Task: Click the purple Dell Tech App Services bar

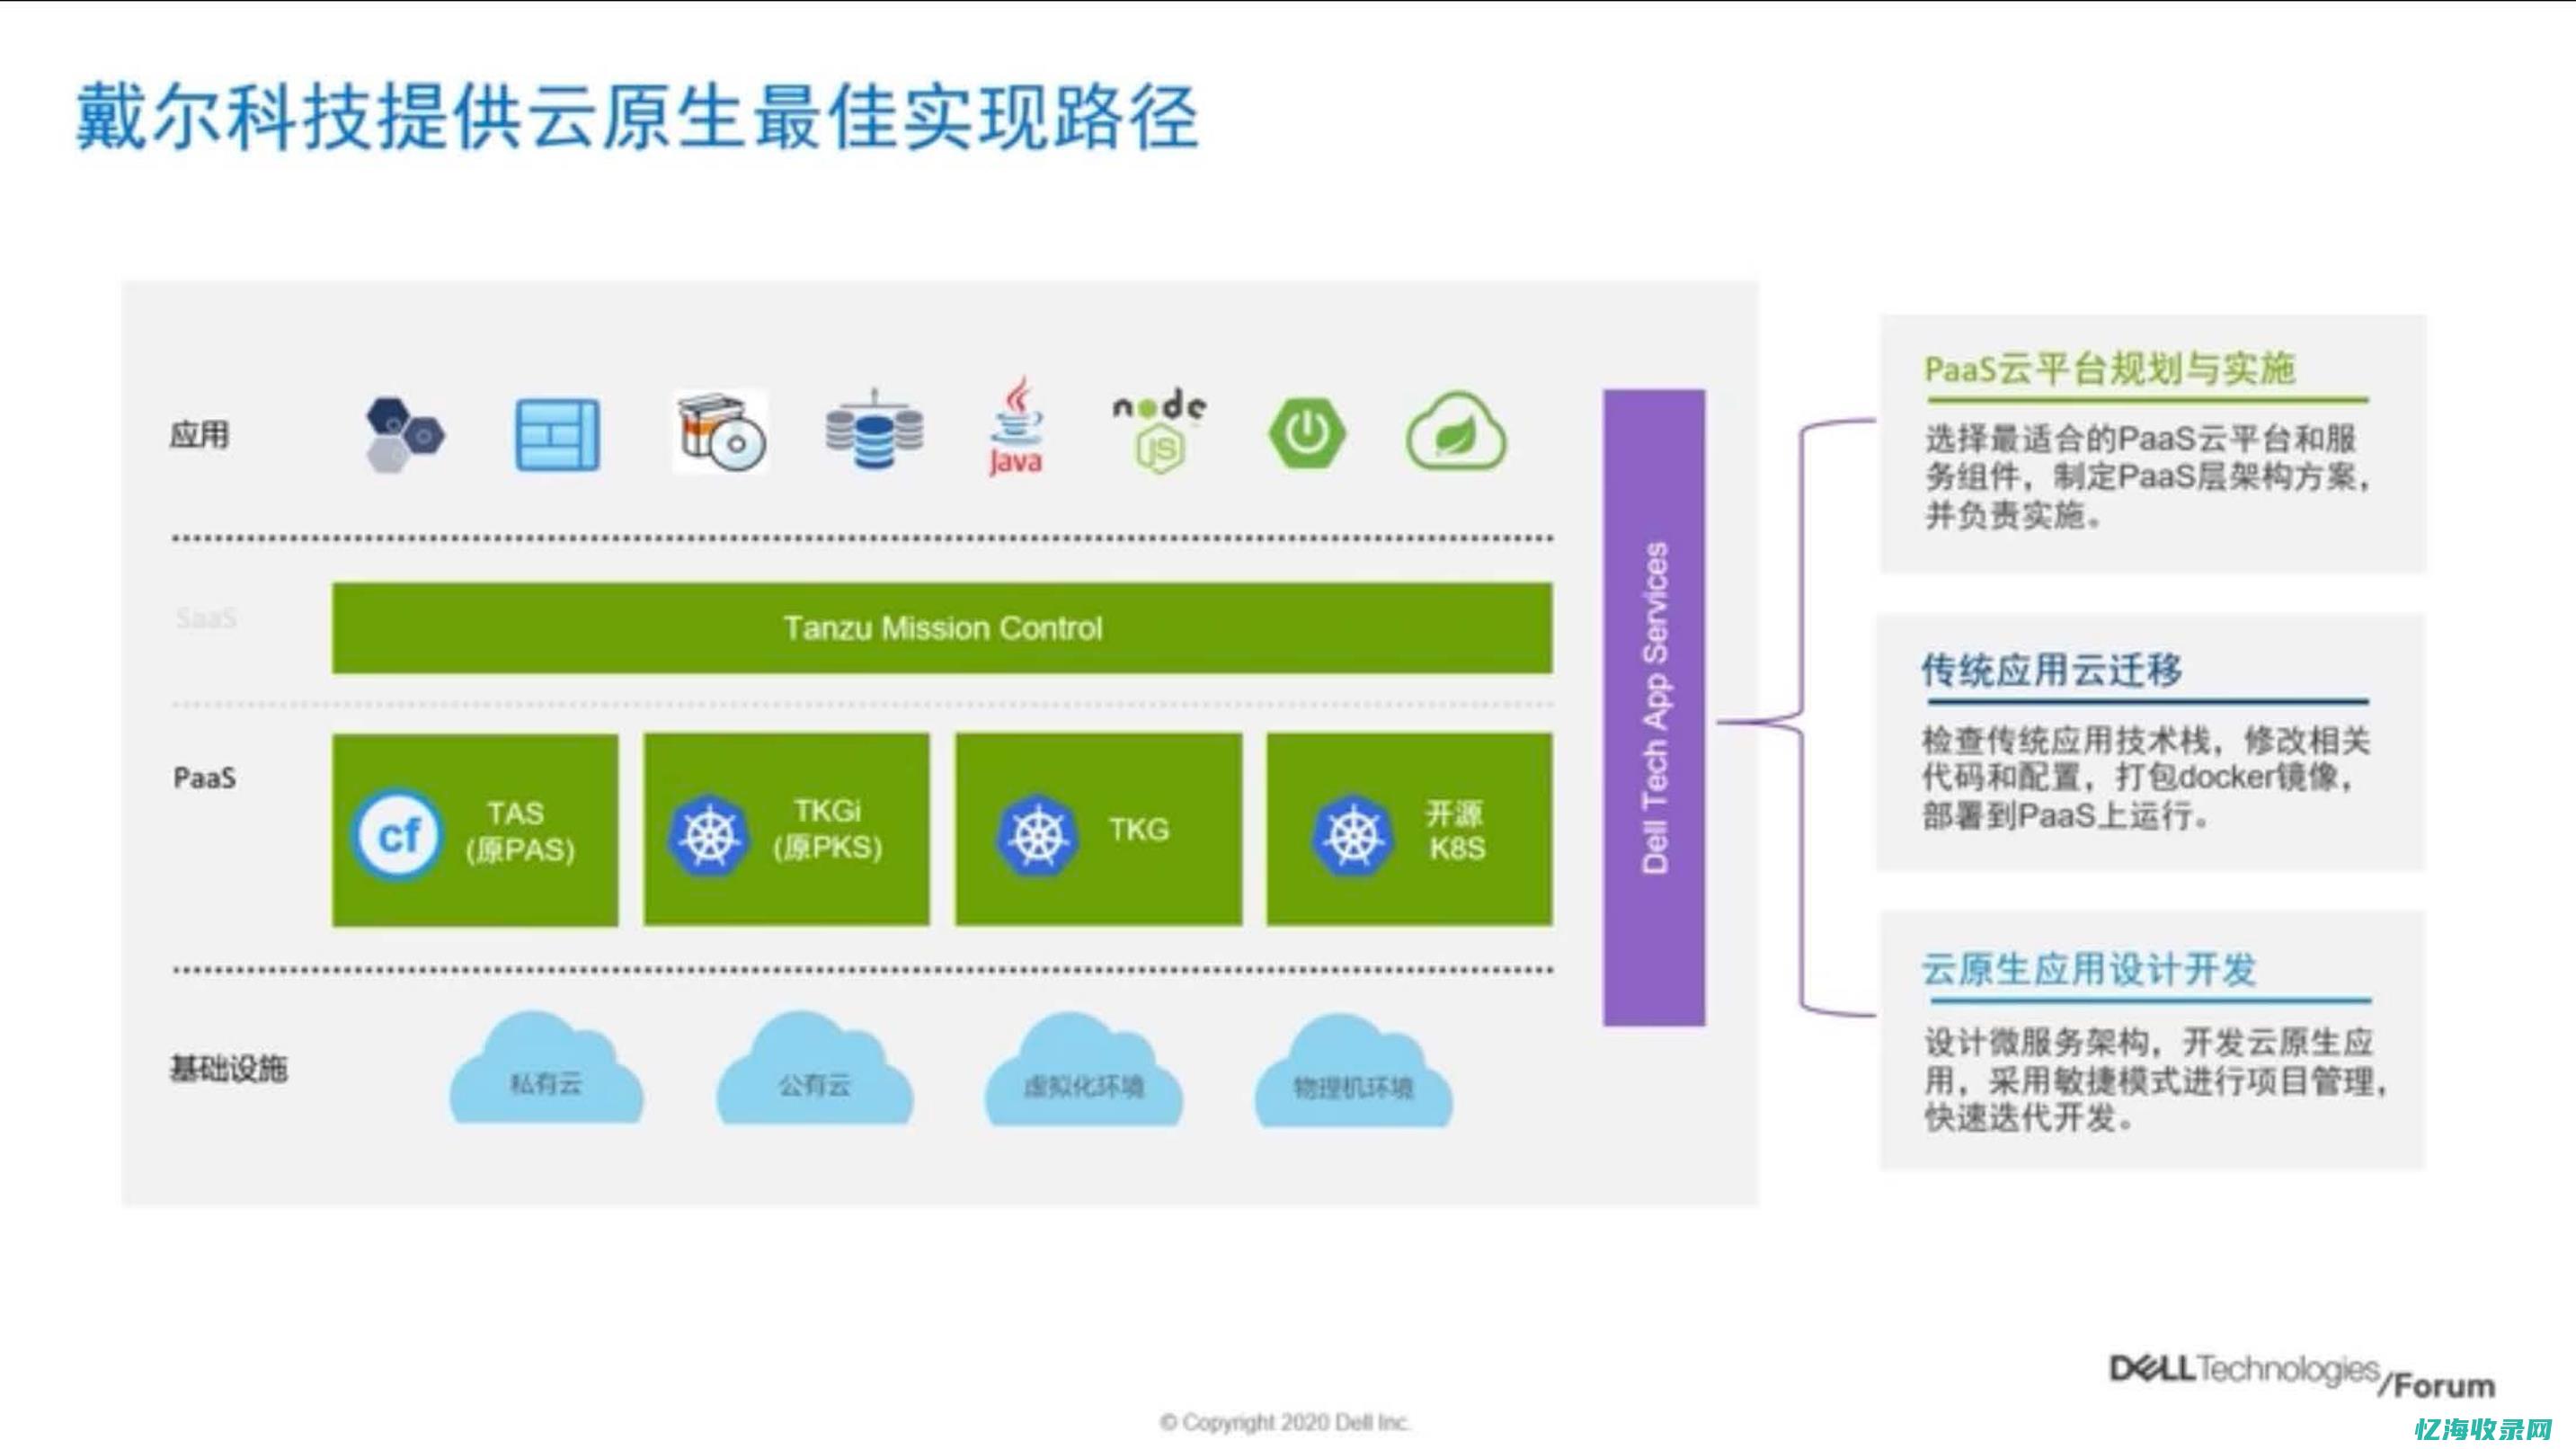Action: pyautogui.click(x=1654, y=707)
